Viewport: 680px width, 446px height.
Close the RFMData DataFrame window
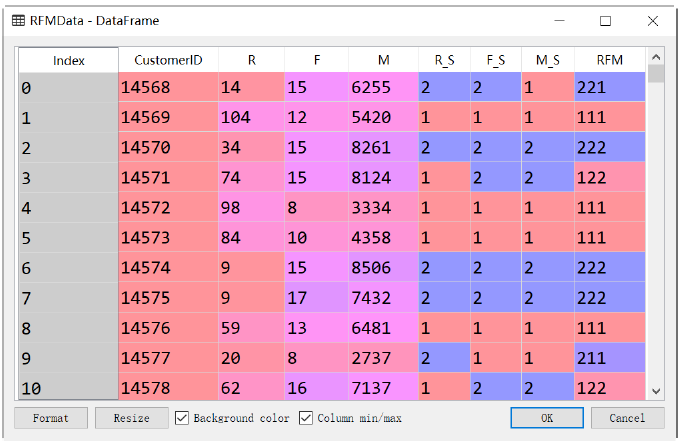(x=653, y=21)
